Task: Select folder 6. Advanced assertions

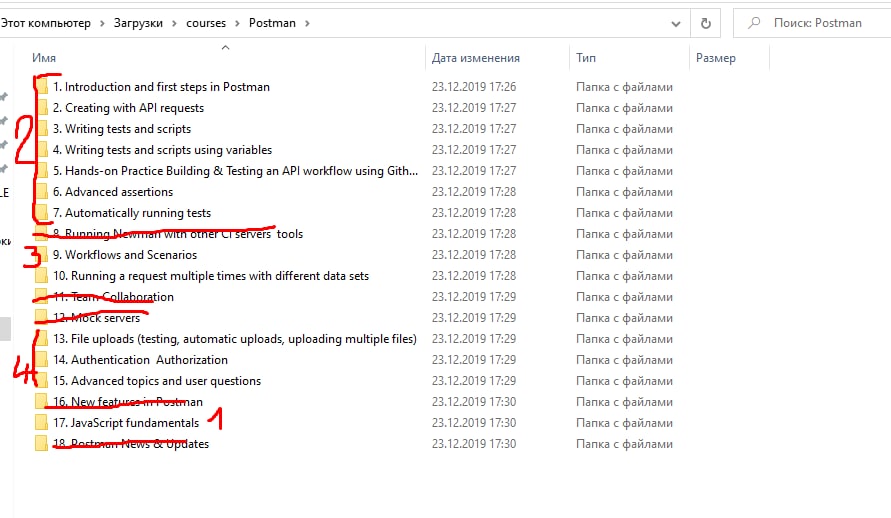Action: click(x=113, y=192)
